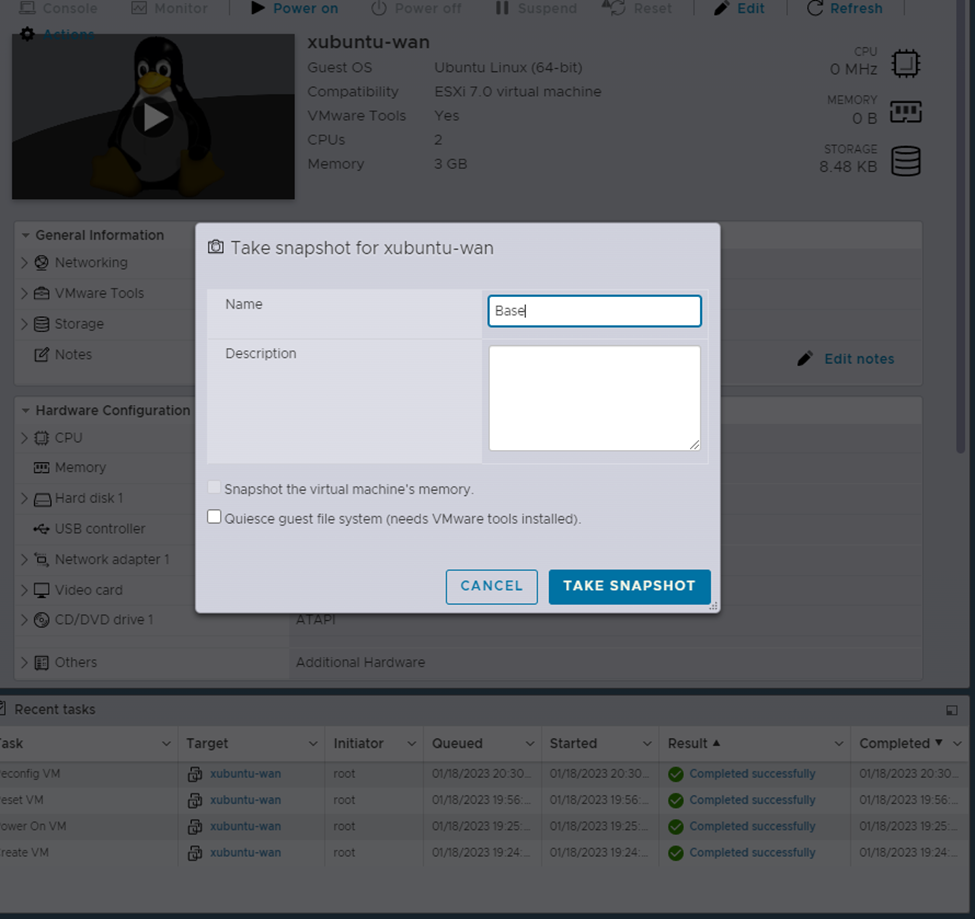This screenshot has width=975, height=919.
Task: Click the Take Snapshot button
Action: [x=629, y=586]
